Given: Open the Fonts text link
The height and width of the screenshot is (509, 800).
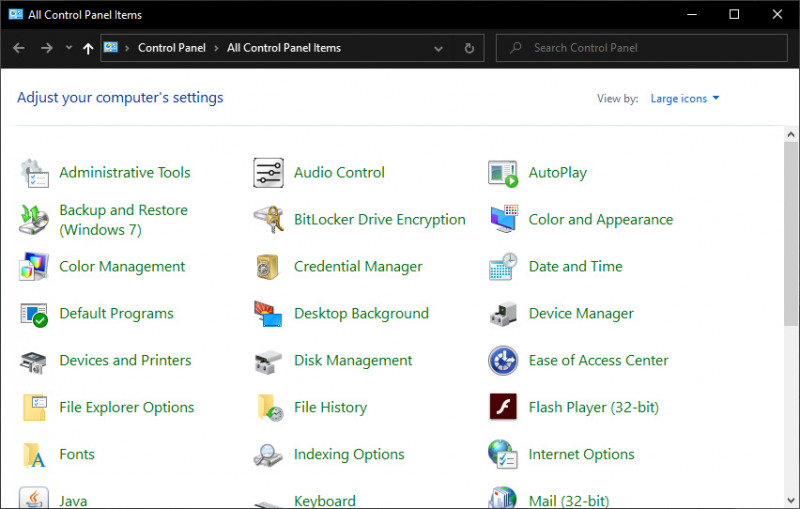Looking at the screenshot, I should (77, 454).
